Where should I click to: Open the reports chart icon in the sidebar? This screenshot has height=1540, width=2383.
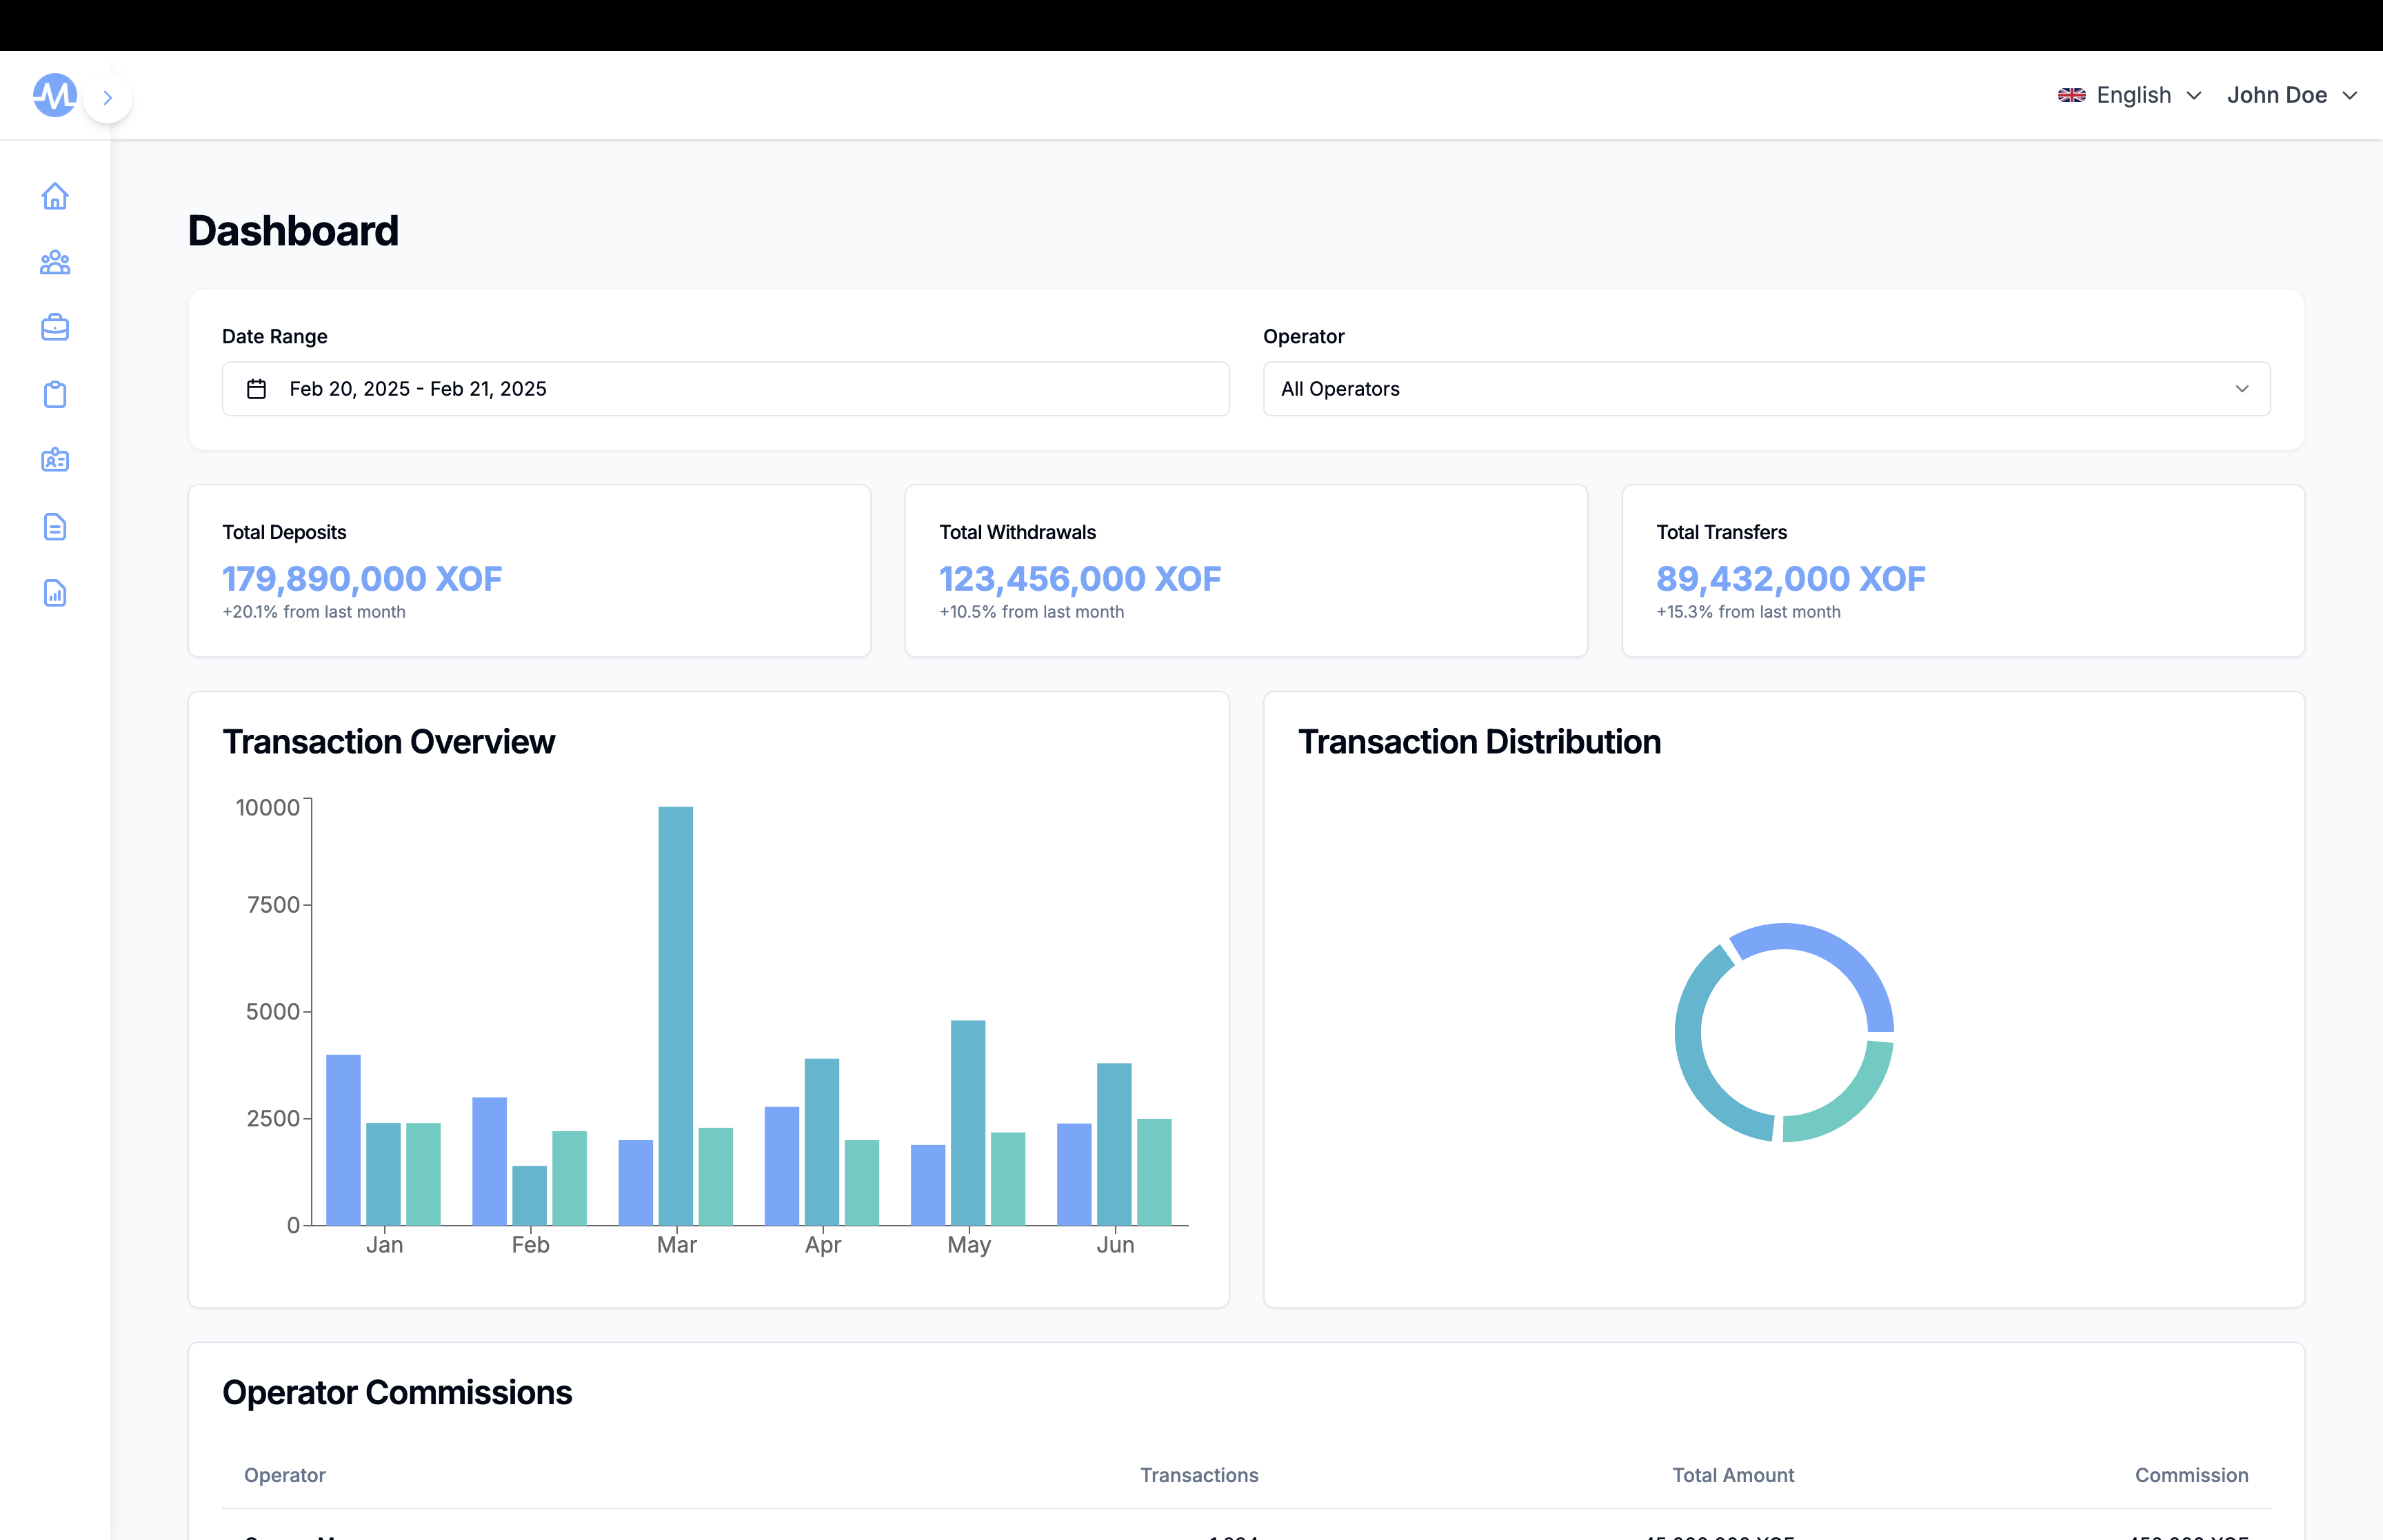55,593
